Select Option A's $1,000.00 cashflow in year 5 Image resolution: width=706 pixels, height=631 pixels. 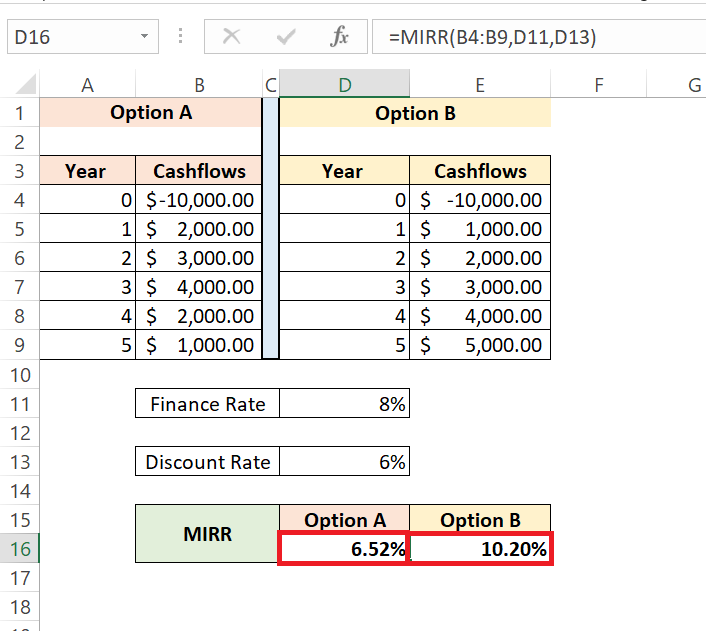tap(199, 345)
